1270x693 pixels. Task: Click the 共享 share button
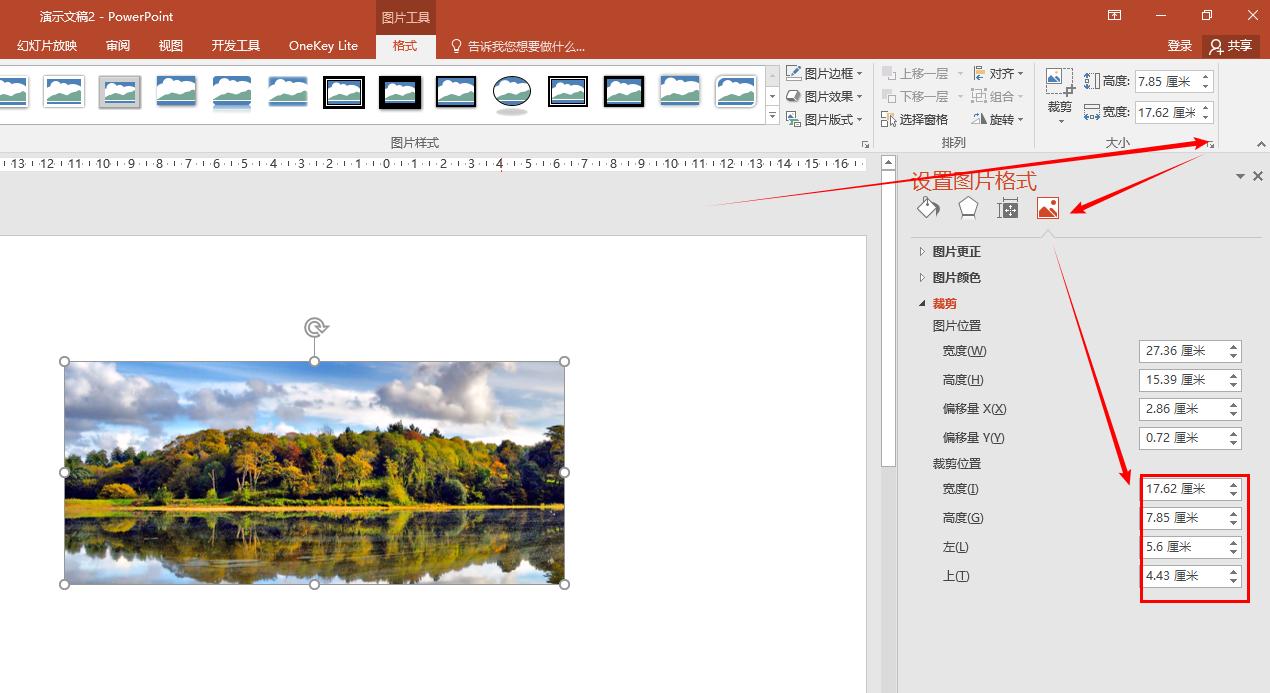pyautogui.click(x=1230, y=46)
